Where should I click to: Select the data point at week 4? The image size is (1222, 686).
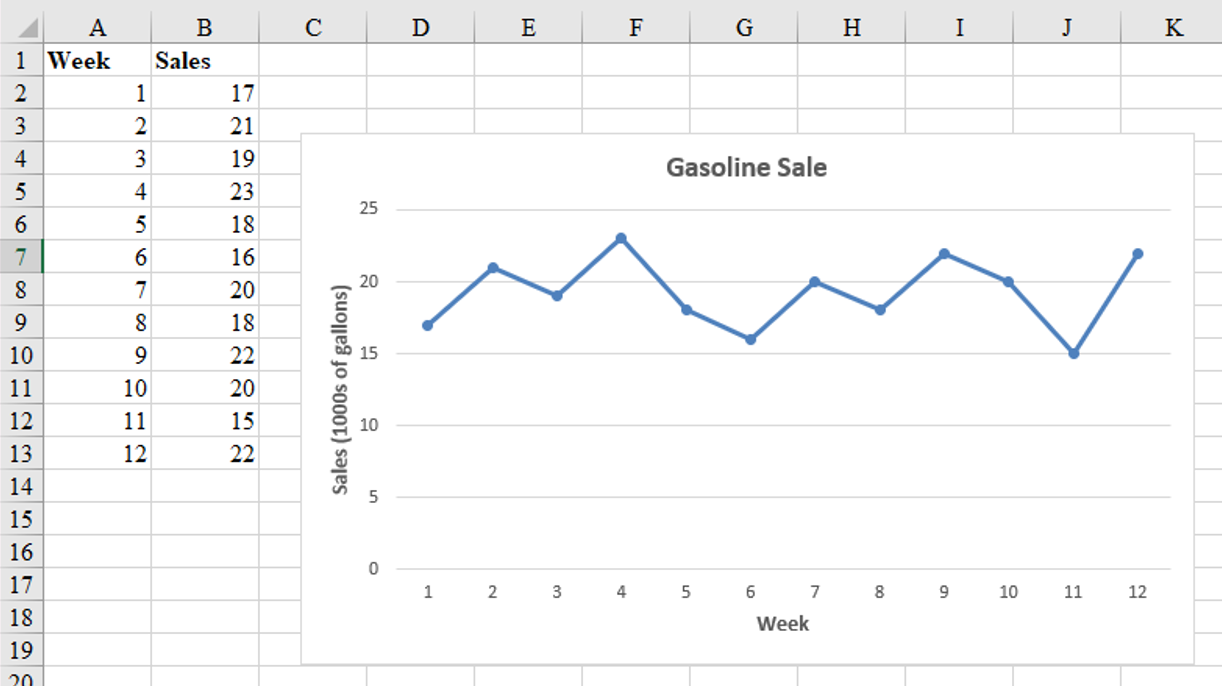pyautogui.click(x=621, y=238)
